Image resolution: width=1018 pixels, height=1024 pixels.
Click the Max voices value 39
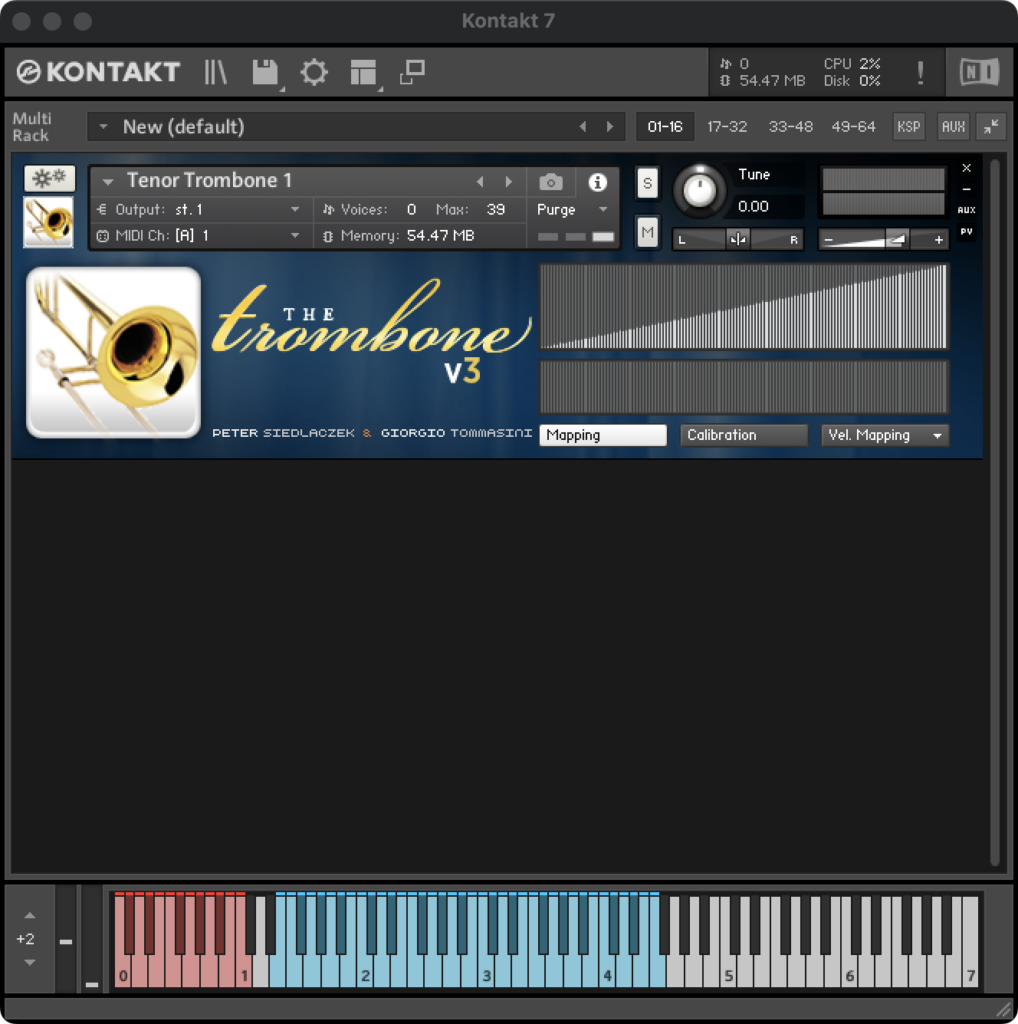[x=496, y=210]
